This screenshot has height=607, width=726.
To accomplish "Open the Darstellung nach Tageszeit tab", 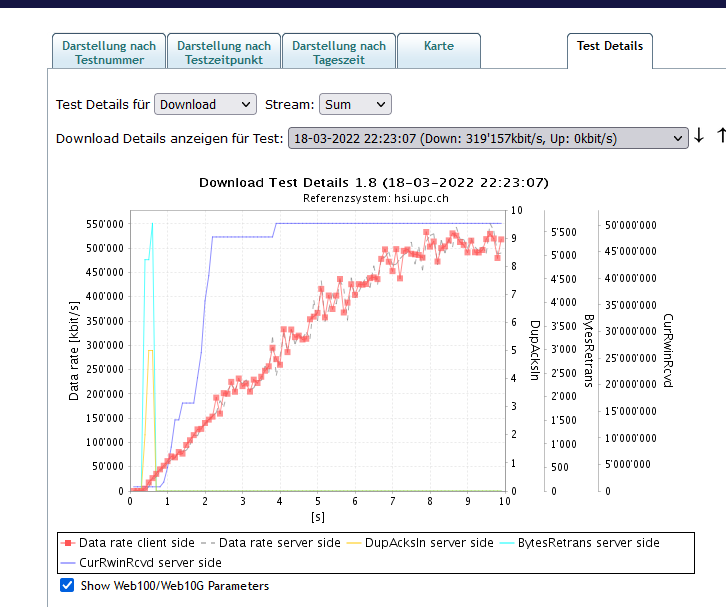I will tap(338, 52).
